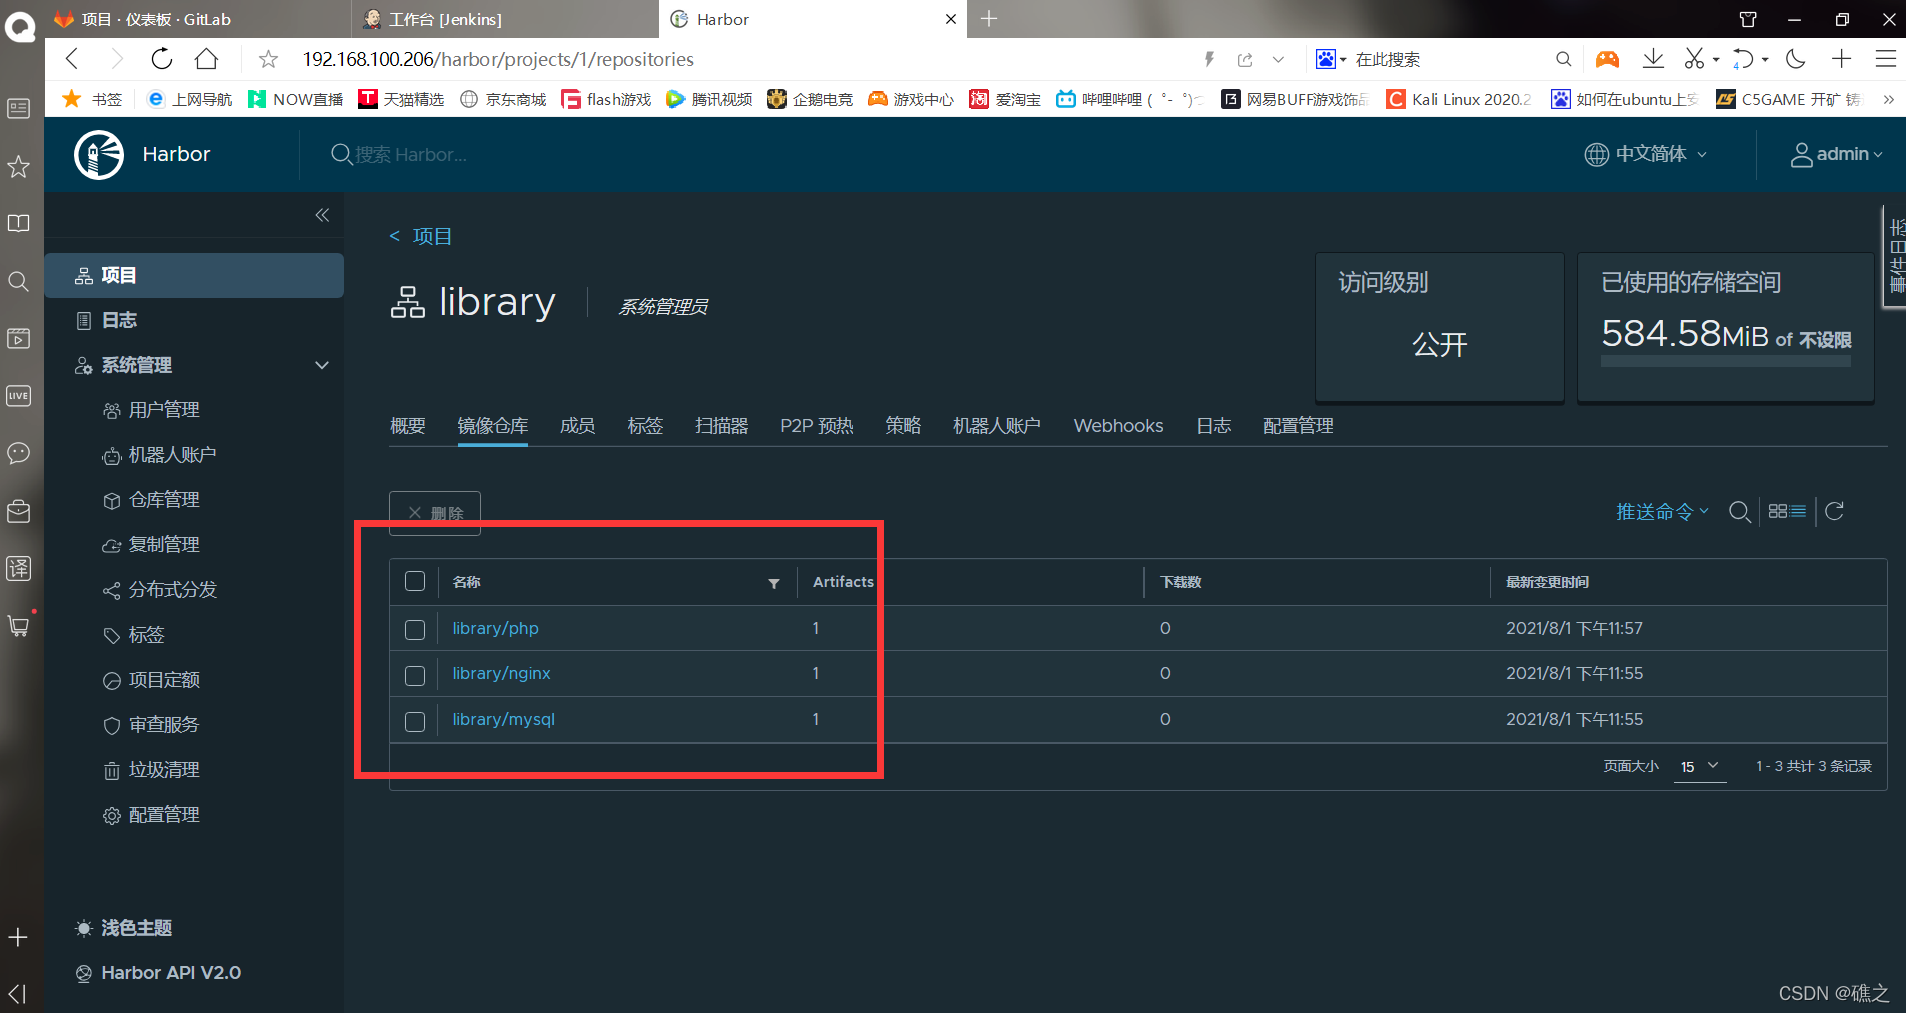Add item with sidebar plus icon
The width and height of the screenshot is (1906, 1013).
18,937
